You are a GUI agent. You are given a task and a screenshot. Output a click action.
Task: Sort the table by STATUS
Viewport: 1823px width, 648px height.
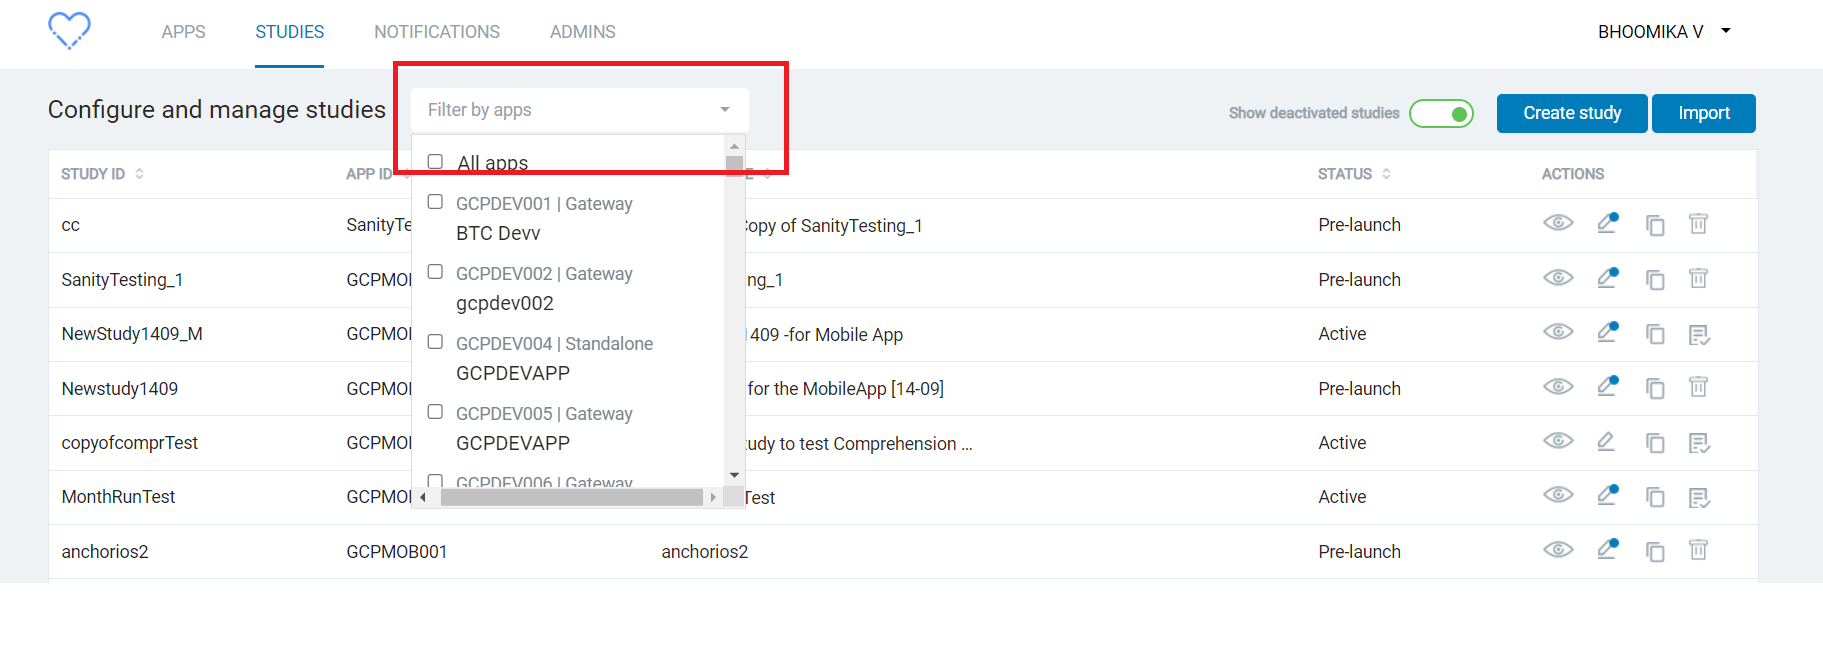[x=1354, y=174]
